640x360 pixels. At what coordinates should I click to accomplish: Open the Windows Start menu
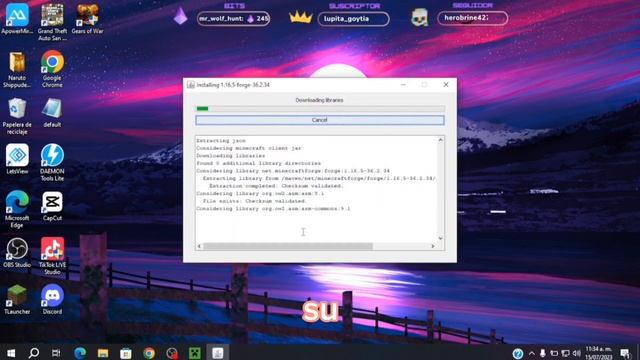coord(11,353)
